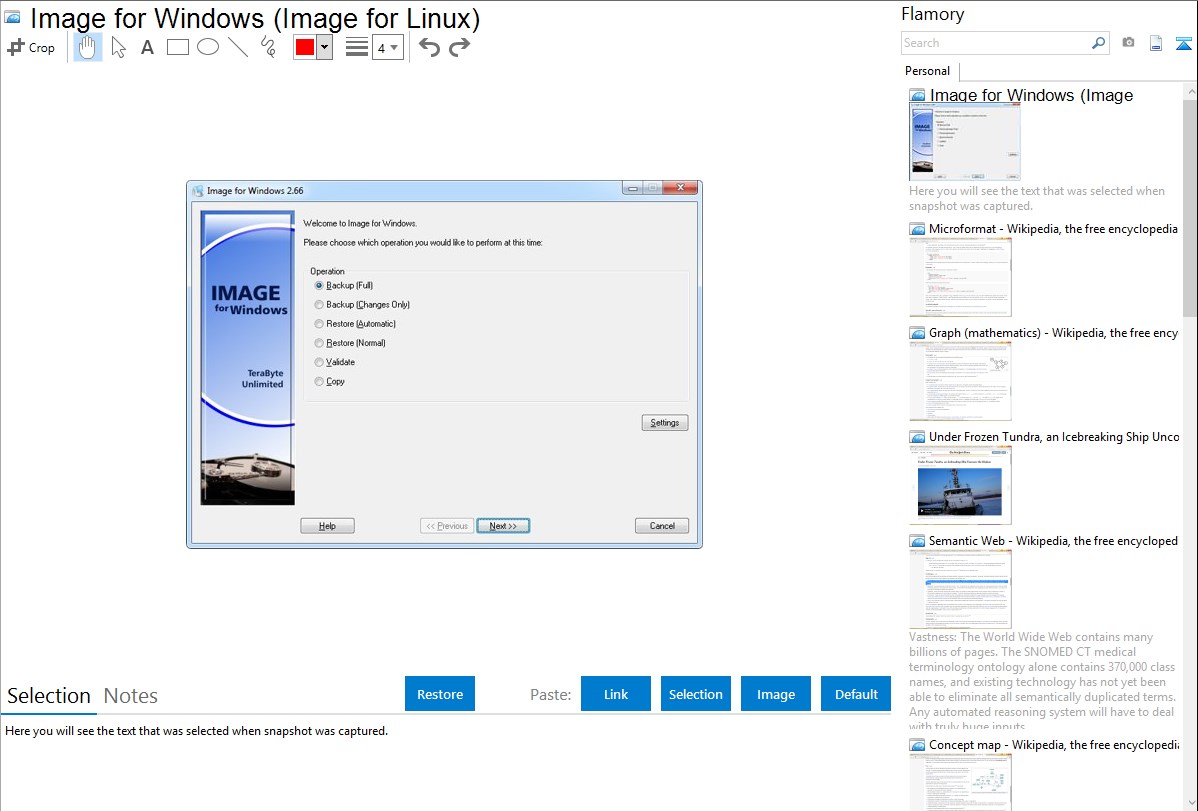Click the icon beside the sidebar Image for Windows title
Image resolution: width=1198 pixels, height=811 pixels.
pyautogui.click(x=917, y=96)
